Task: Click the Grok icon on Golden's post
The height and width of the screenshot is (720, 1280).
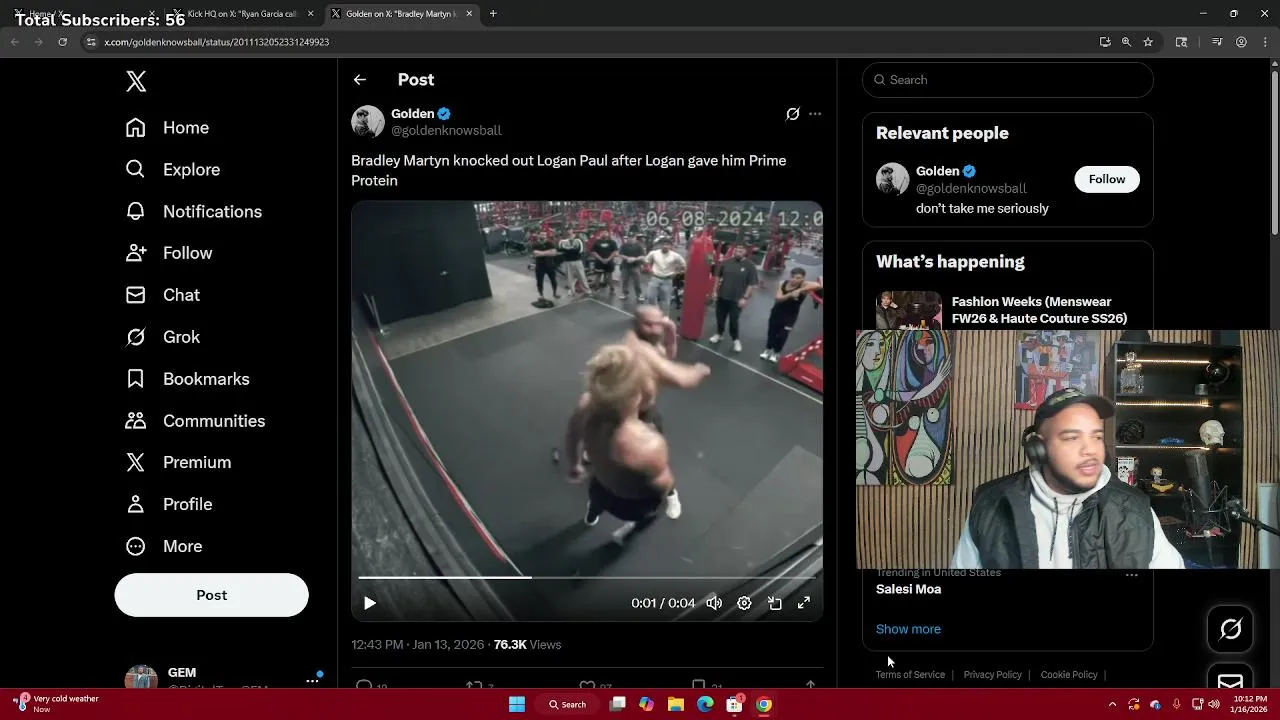Action: pos(793,114)
